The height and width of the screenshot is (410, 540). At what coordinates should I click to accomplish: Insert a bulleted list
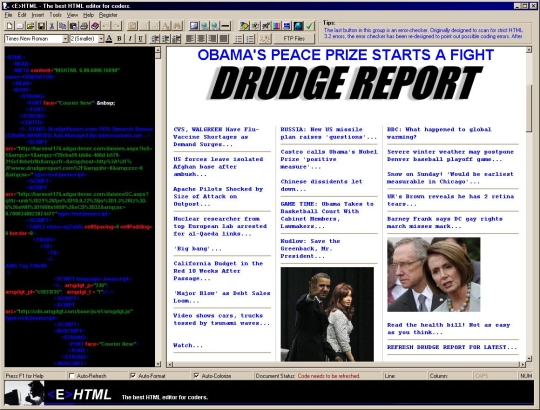[239, 39]
